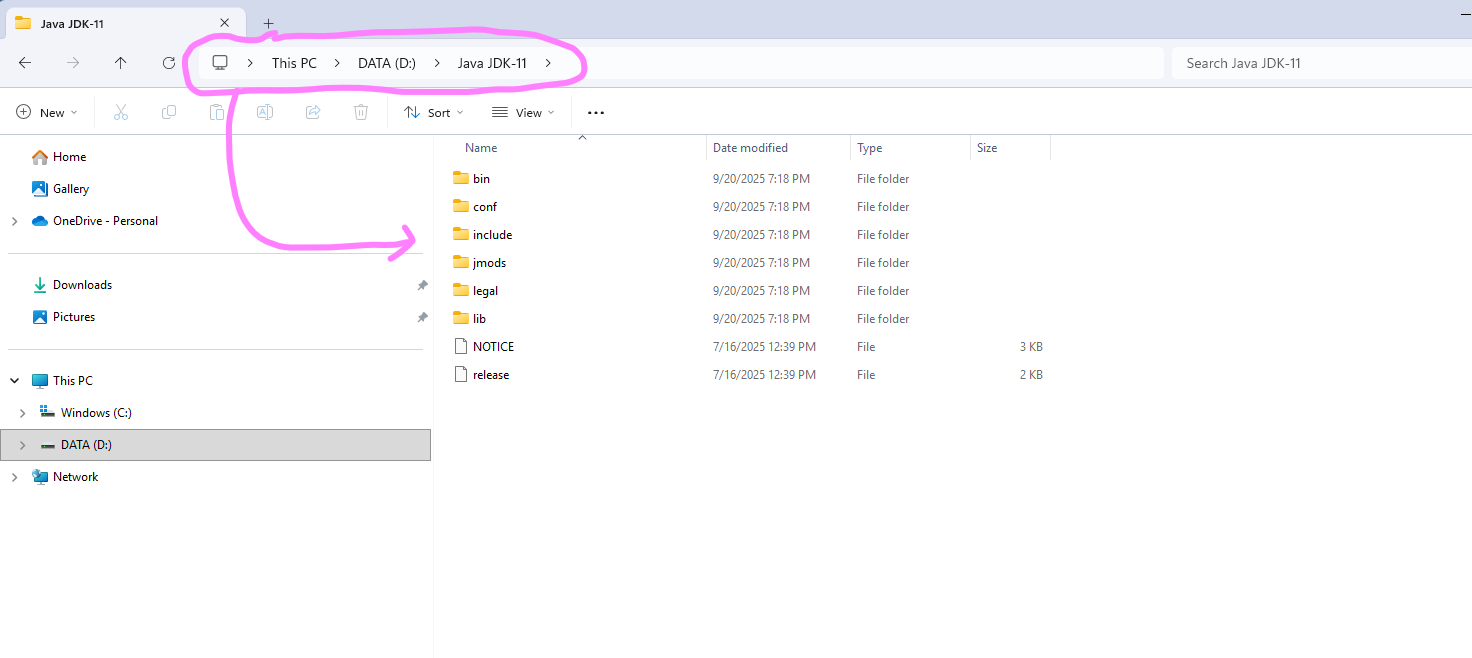
Task: Click the Copy icon in the toolbar
Action: coord(169,112)
